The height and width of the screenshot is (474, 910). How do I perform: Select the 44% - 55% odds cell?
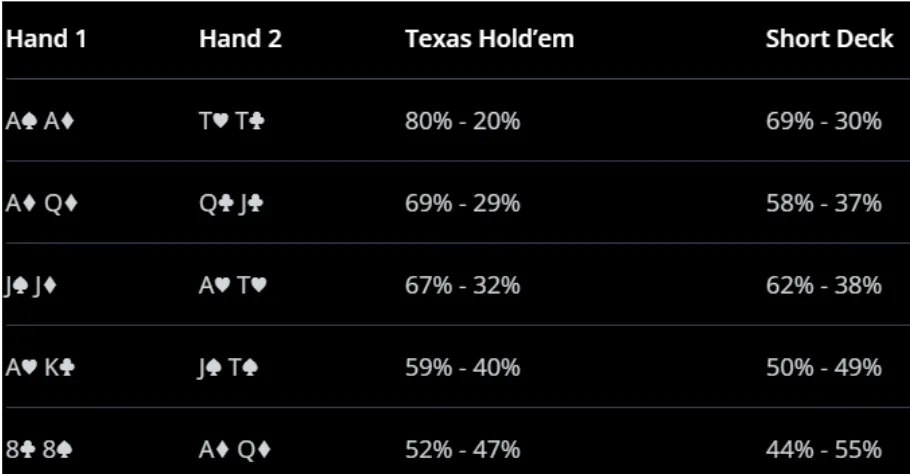(x=823, y=450)
